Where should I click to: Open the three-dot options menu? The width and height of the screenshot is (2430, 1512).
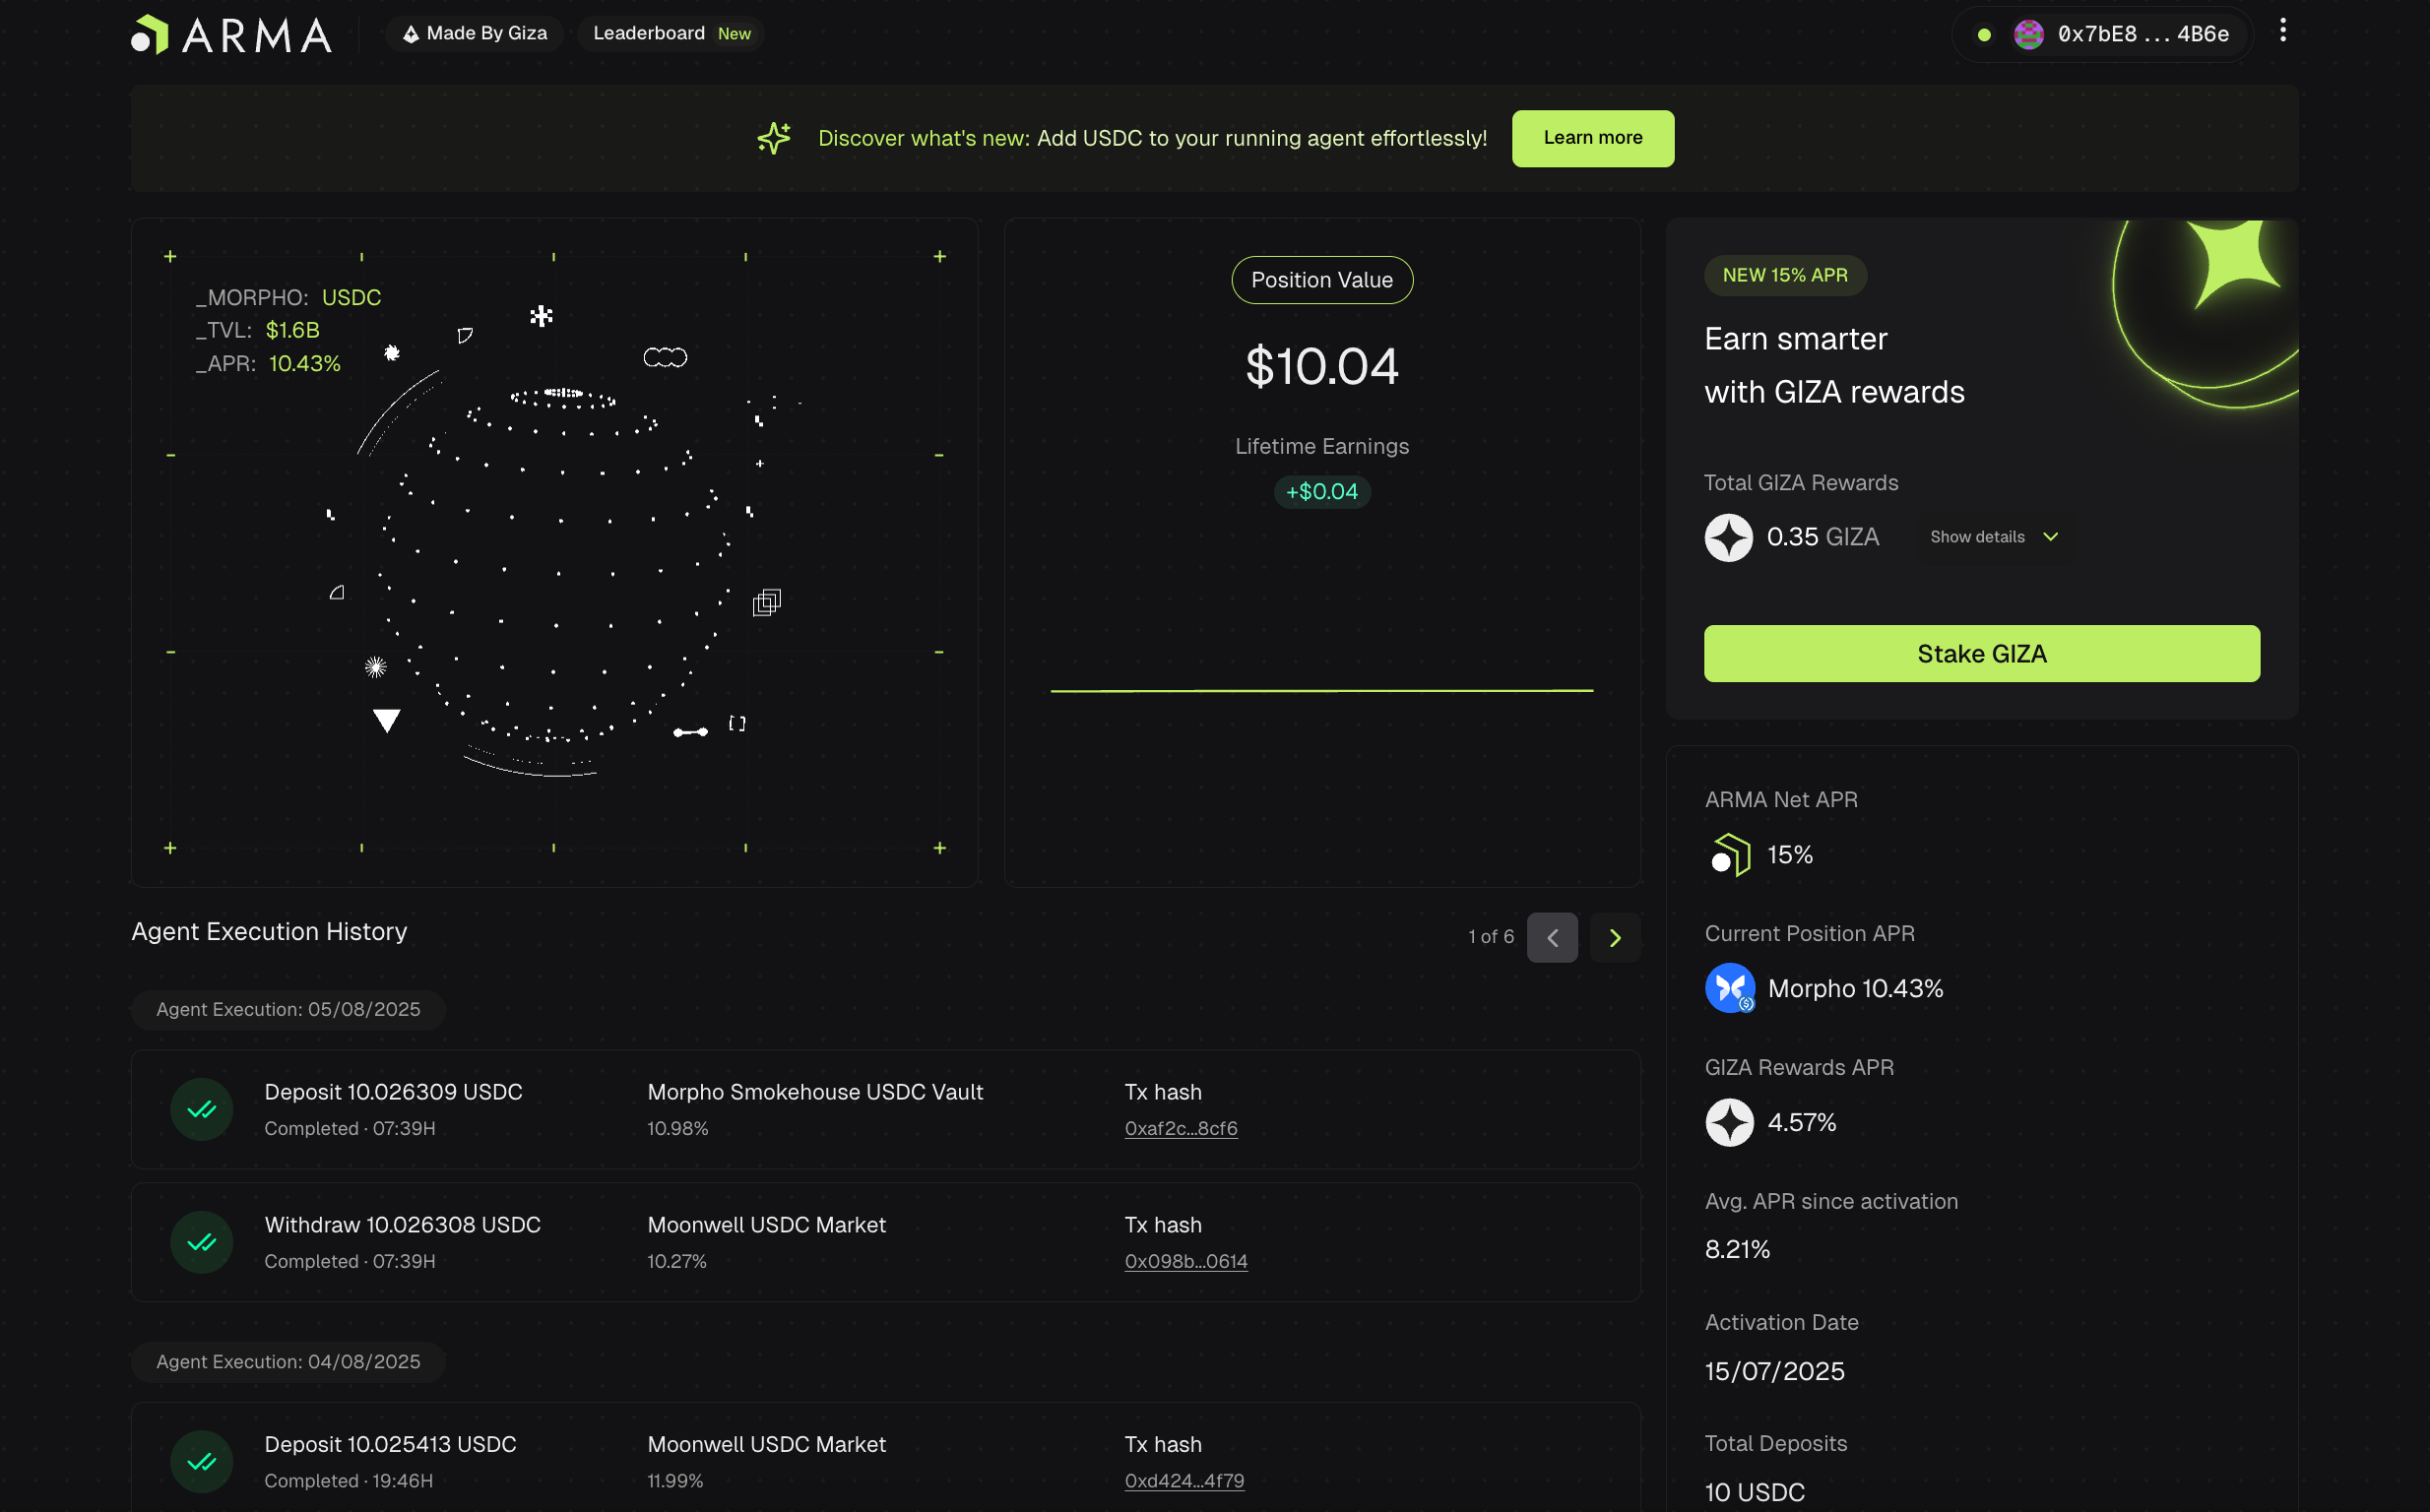pos(2282,31)
